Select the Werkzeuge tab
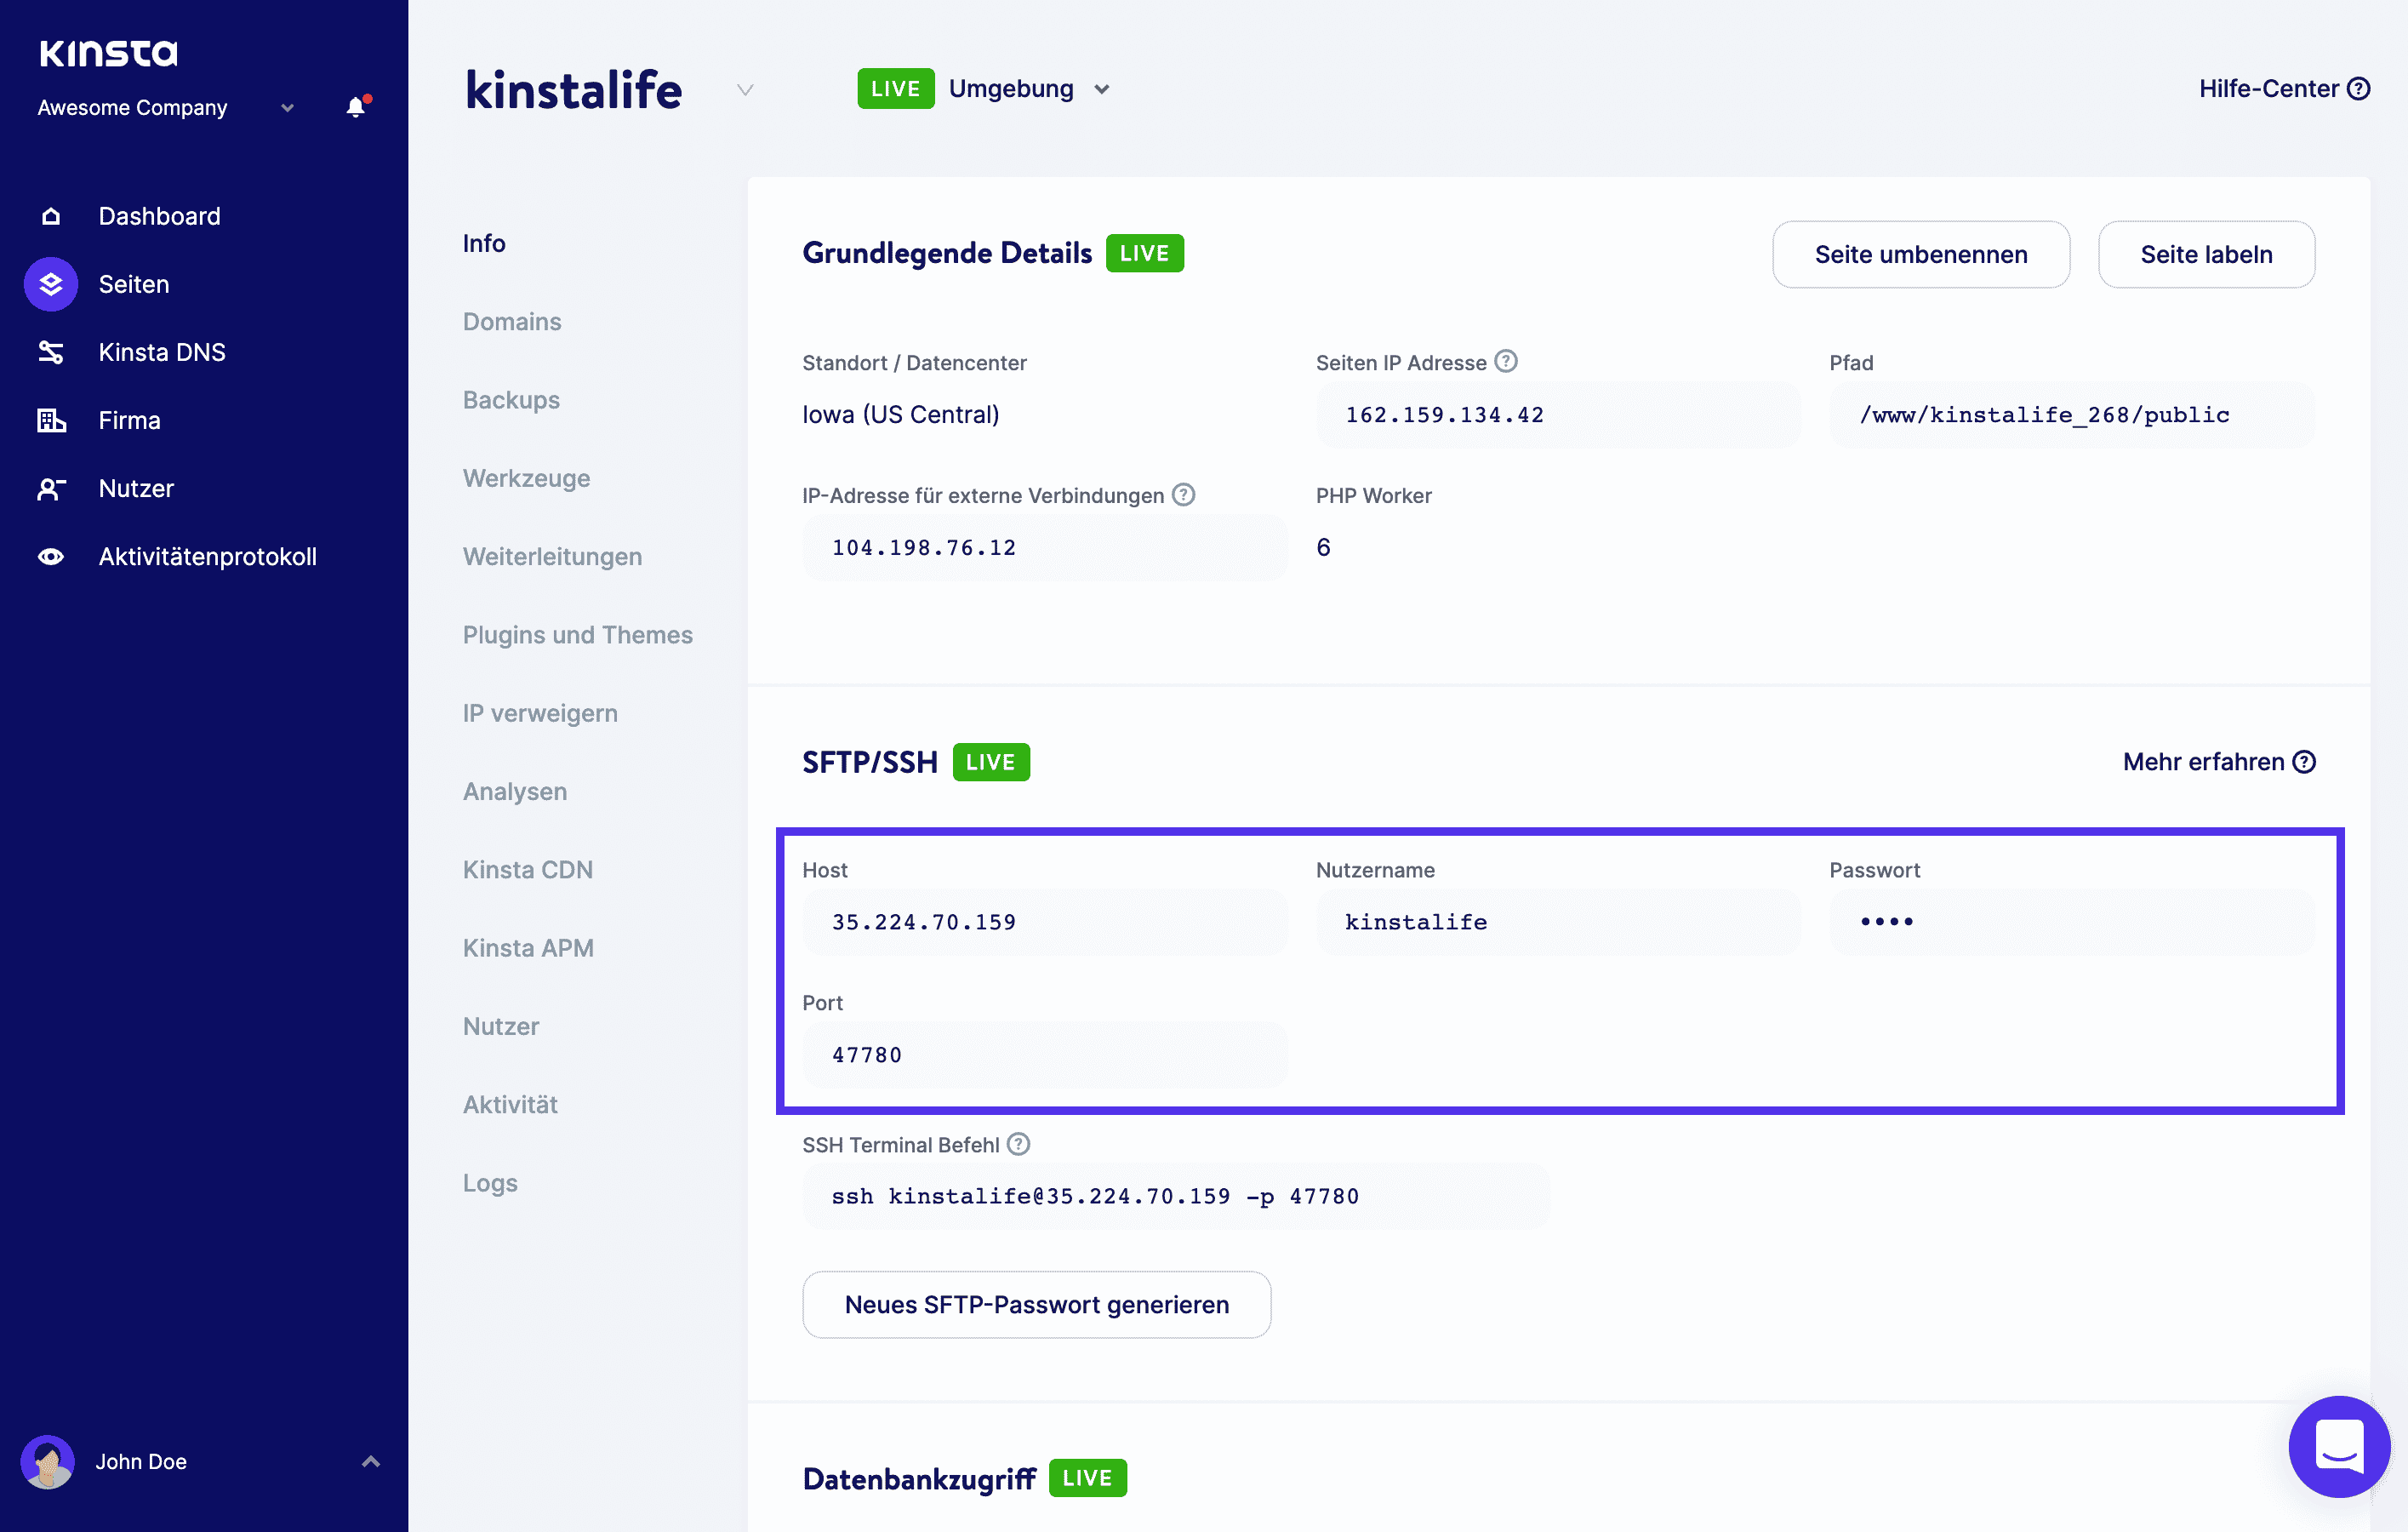Viewport: 2408px width, 1532px height. 526,478
